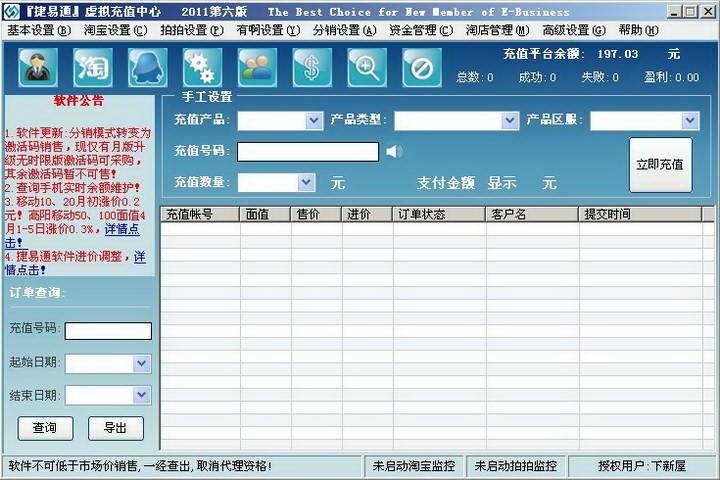Sort by the 充值帐号 column header

coord(200,214)
